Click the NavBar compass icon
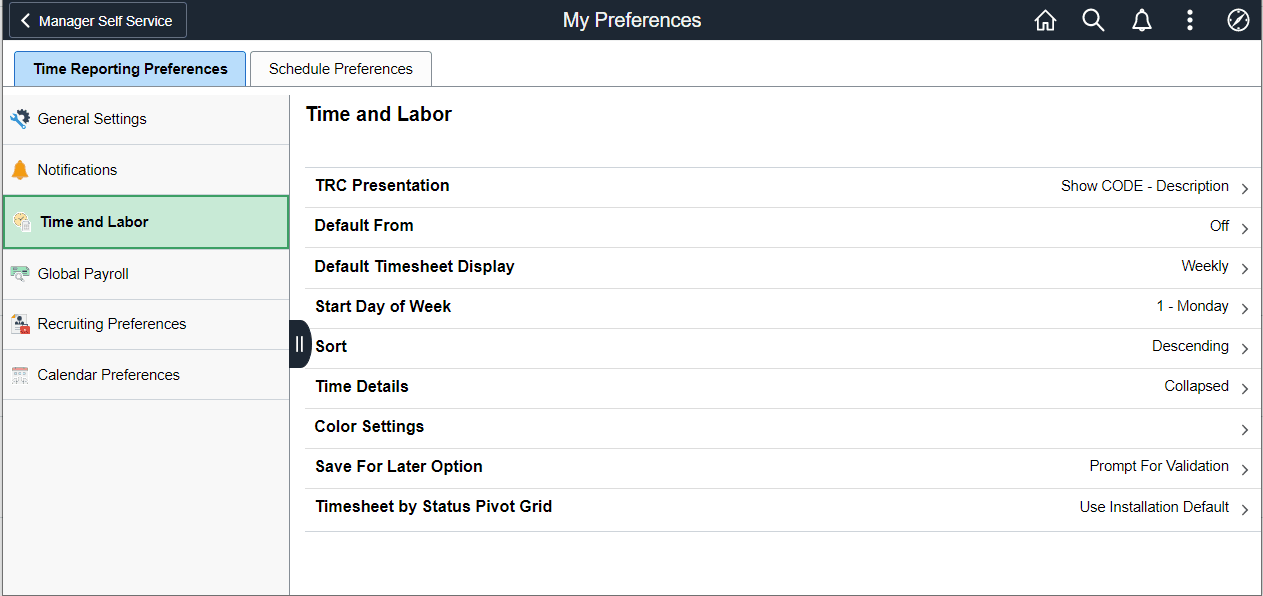The image size is (1263, 596). [x=1238, y=21]
